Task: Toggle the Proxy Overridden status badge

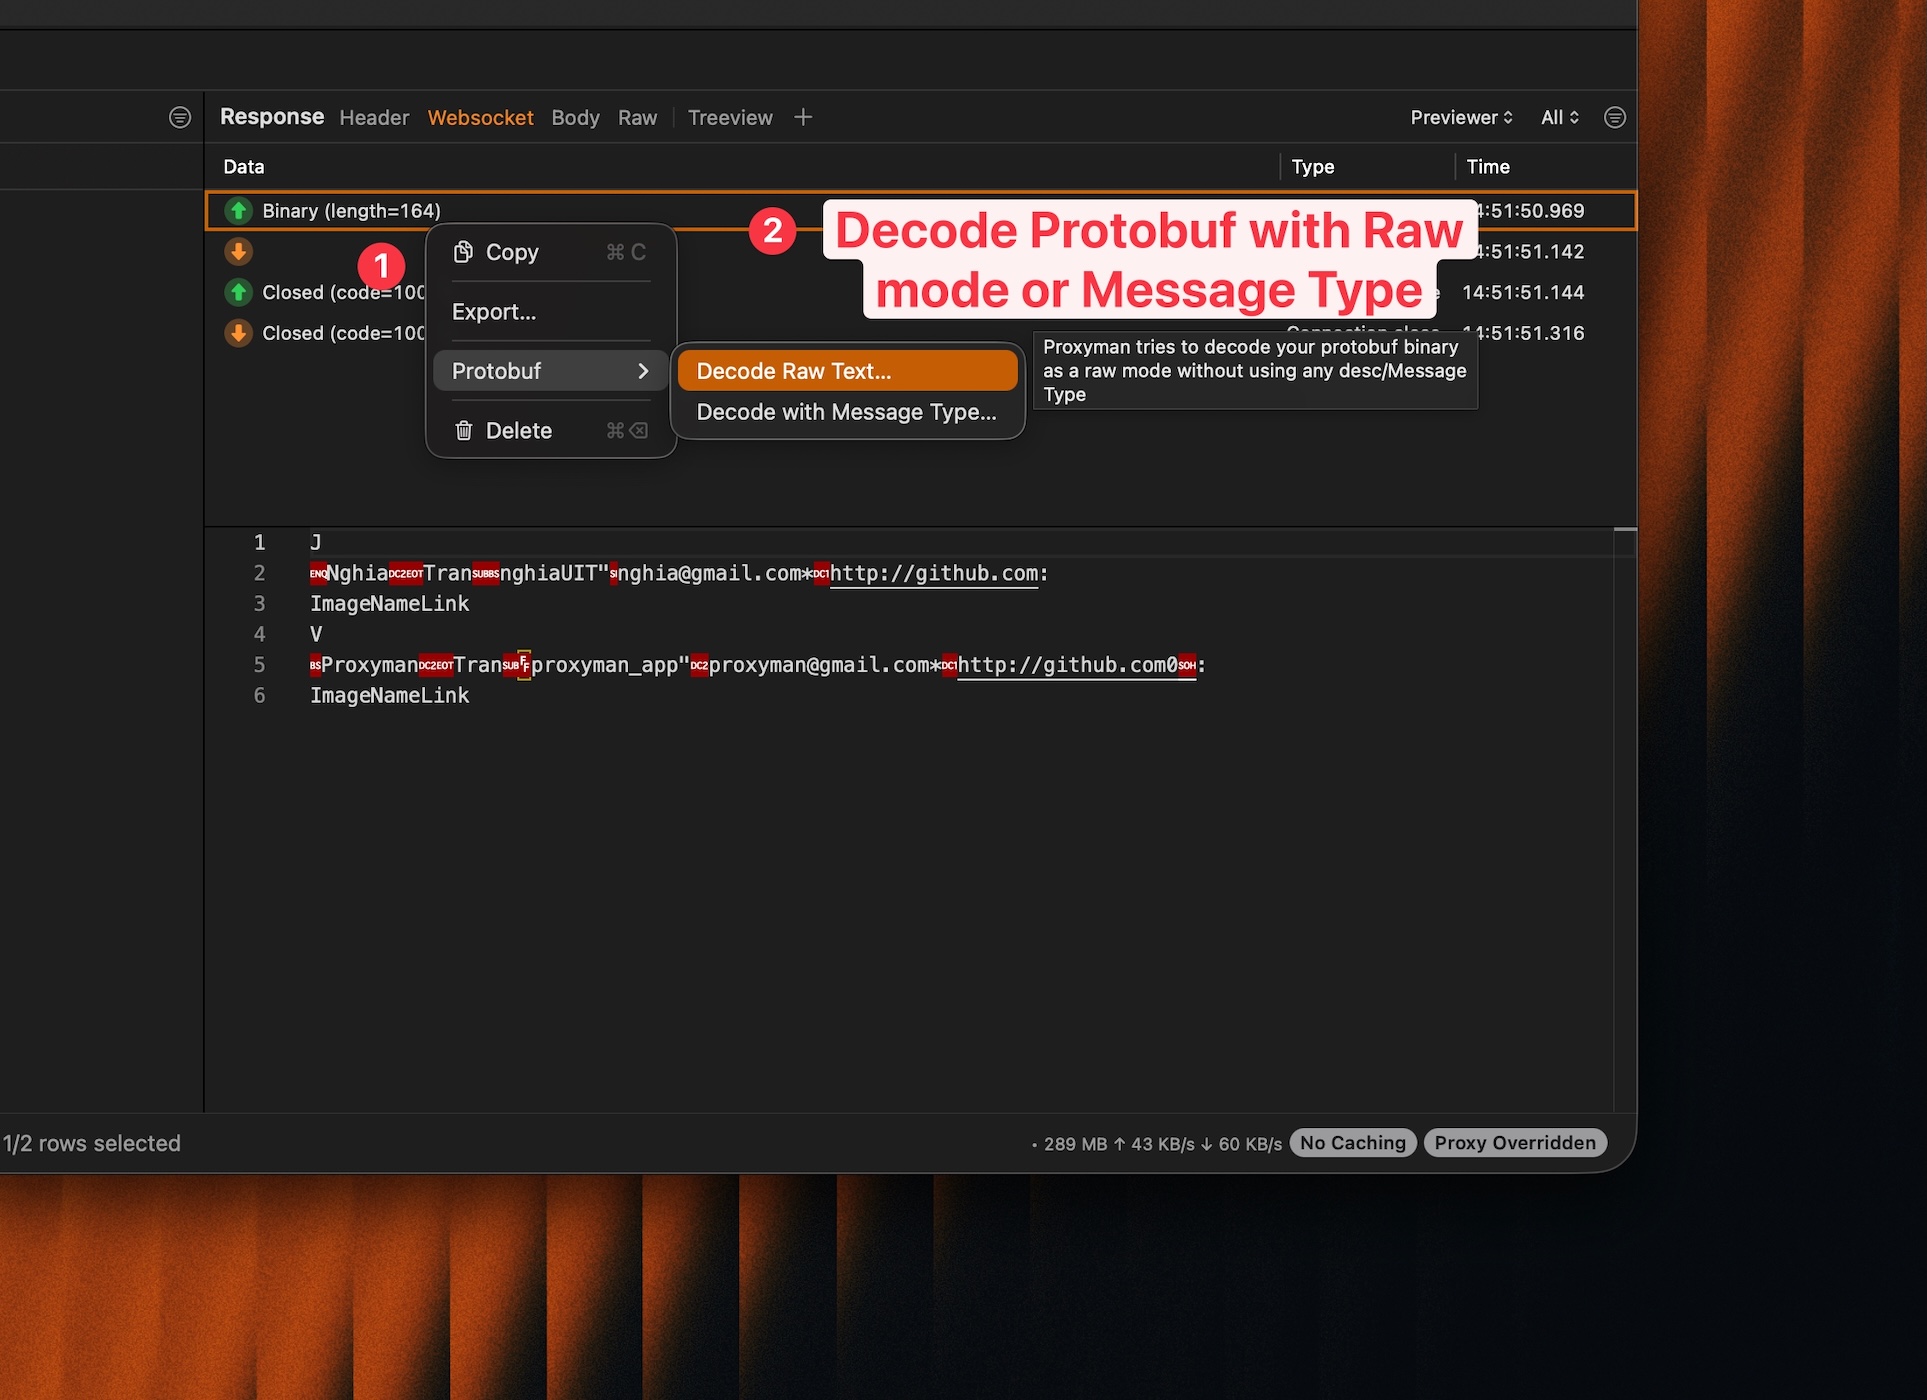Action: 1514,1142
